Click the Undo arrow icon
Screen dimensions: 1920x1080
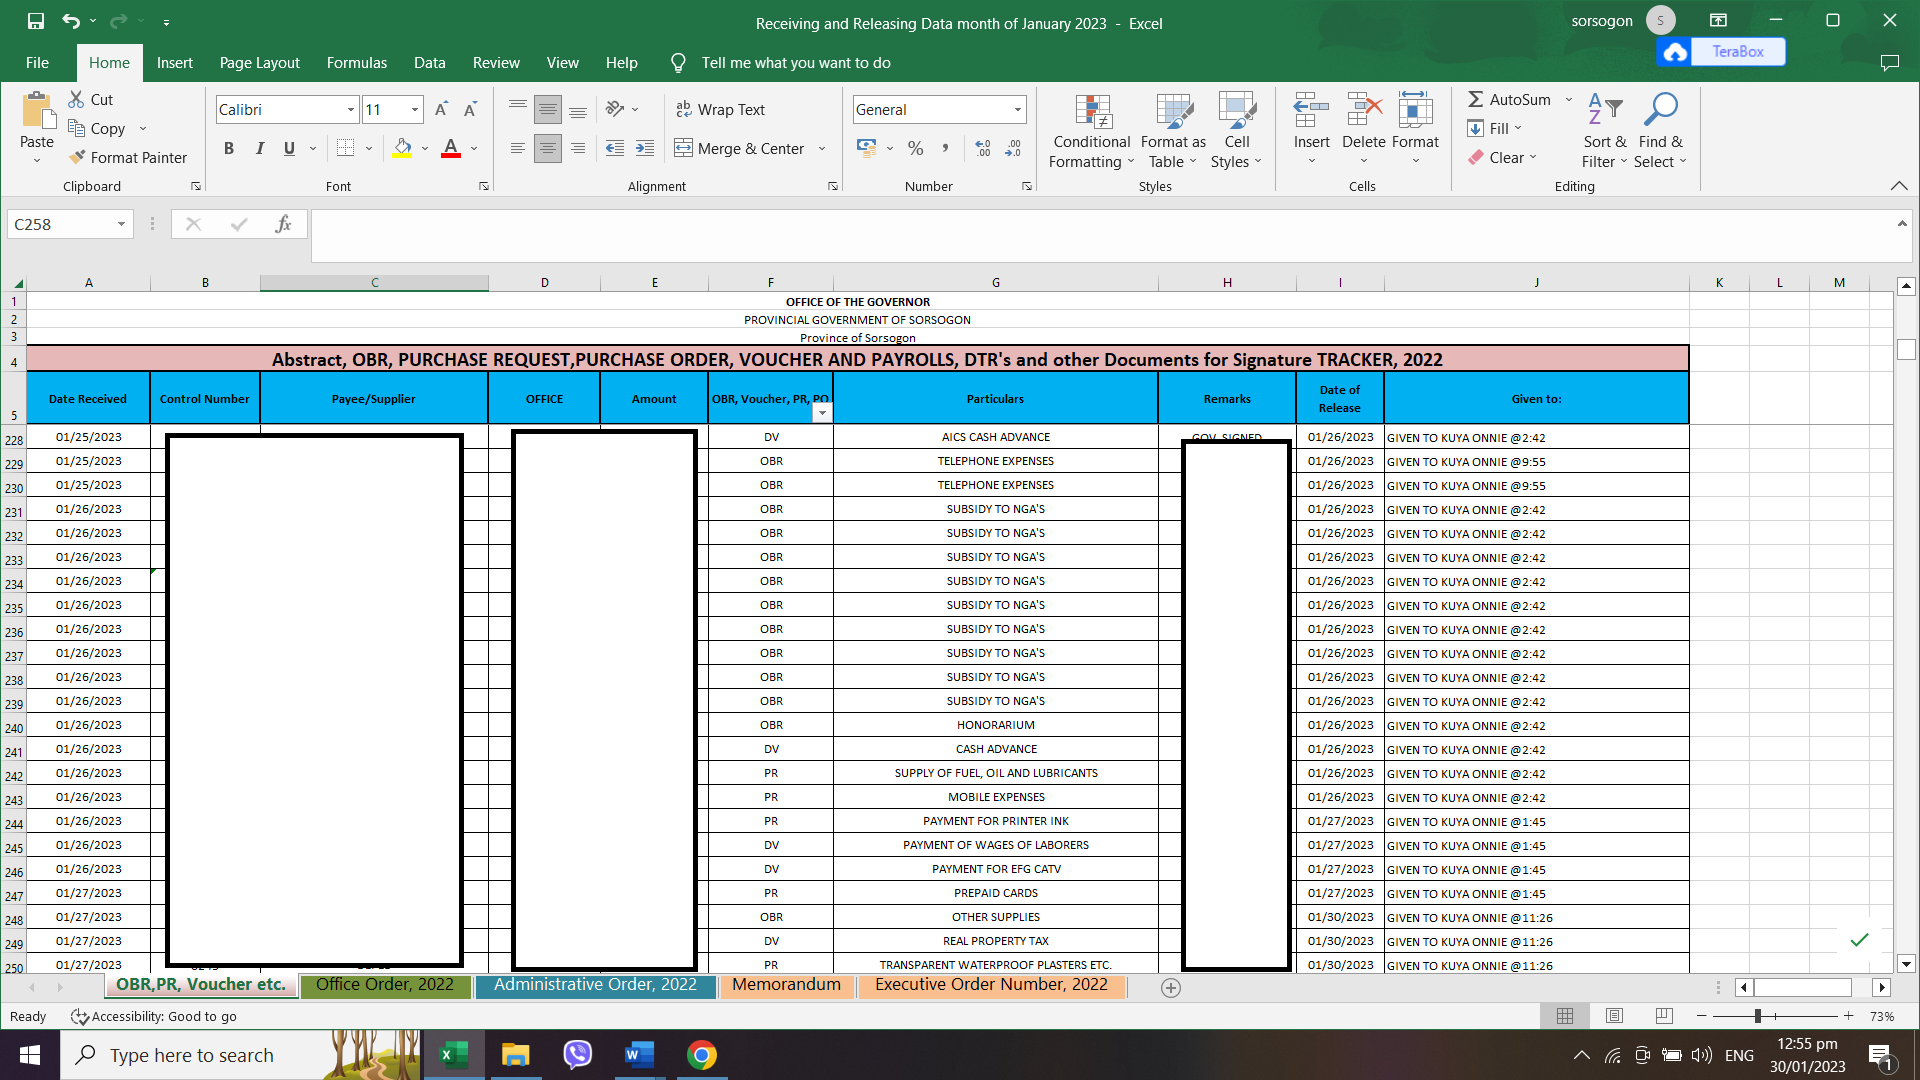coord(70,21)
